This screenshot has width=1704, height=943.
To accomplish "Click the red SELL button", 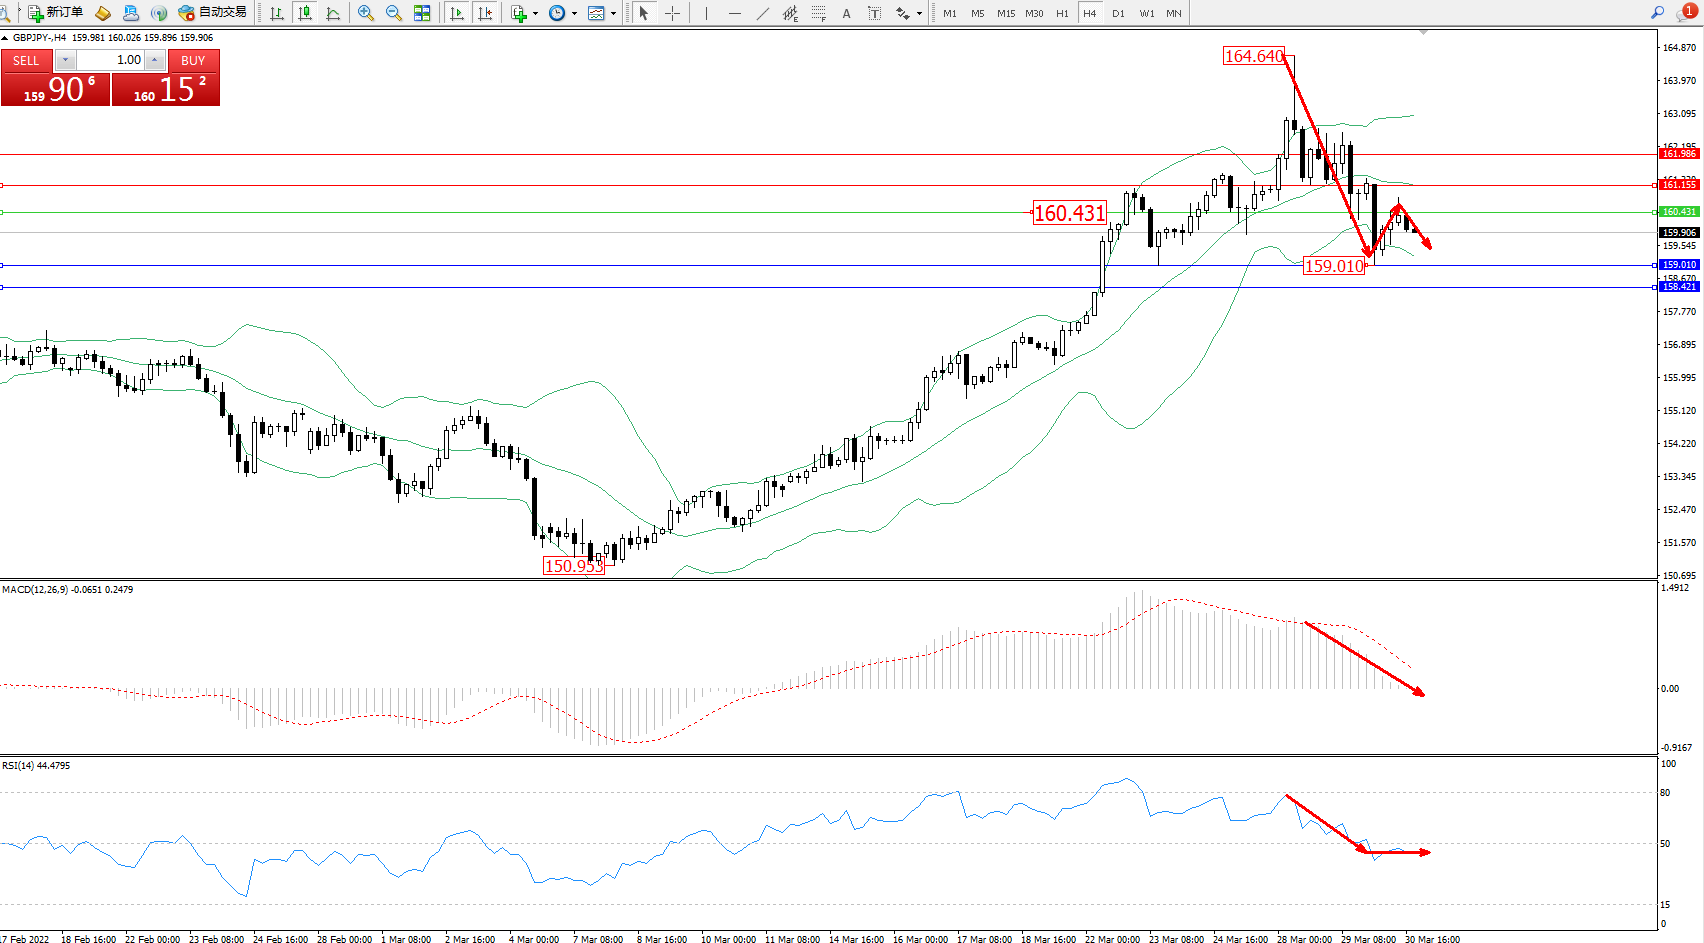I will tap(26, 61).
